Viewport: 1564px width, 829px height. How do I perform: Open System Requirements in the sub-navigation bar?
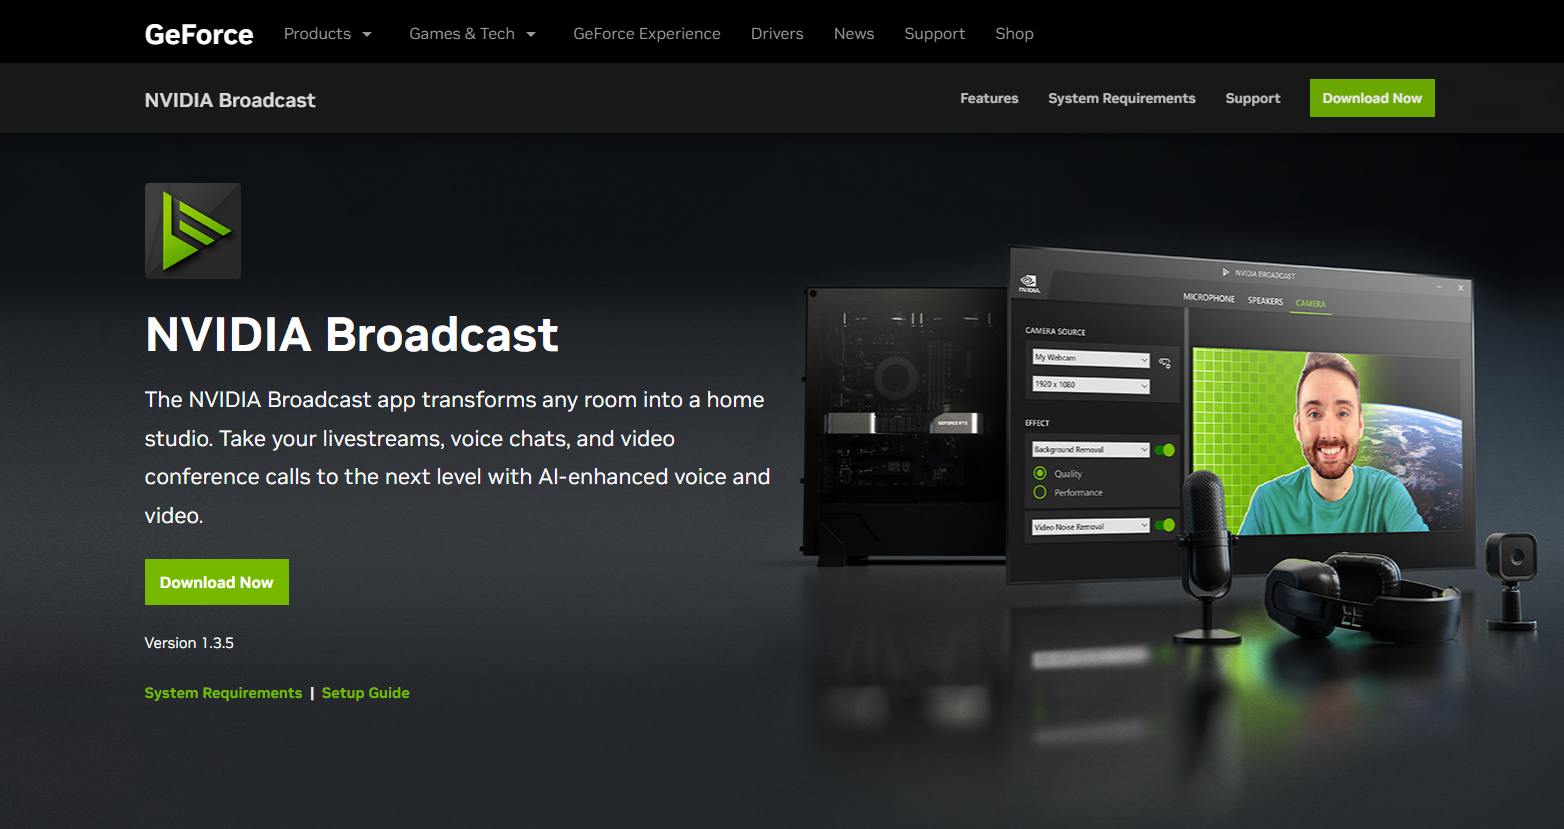pyautogui.click(x=1122, y=98)
